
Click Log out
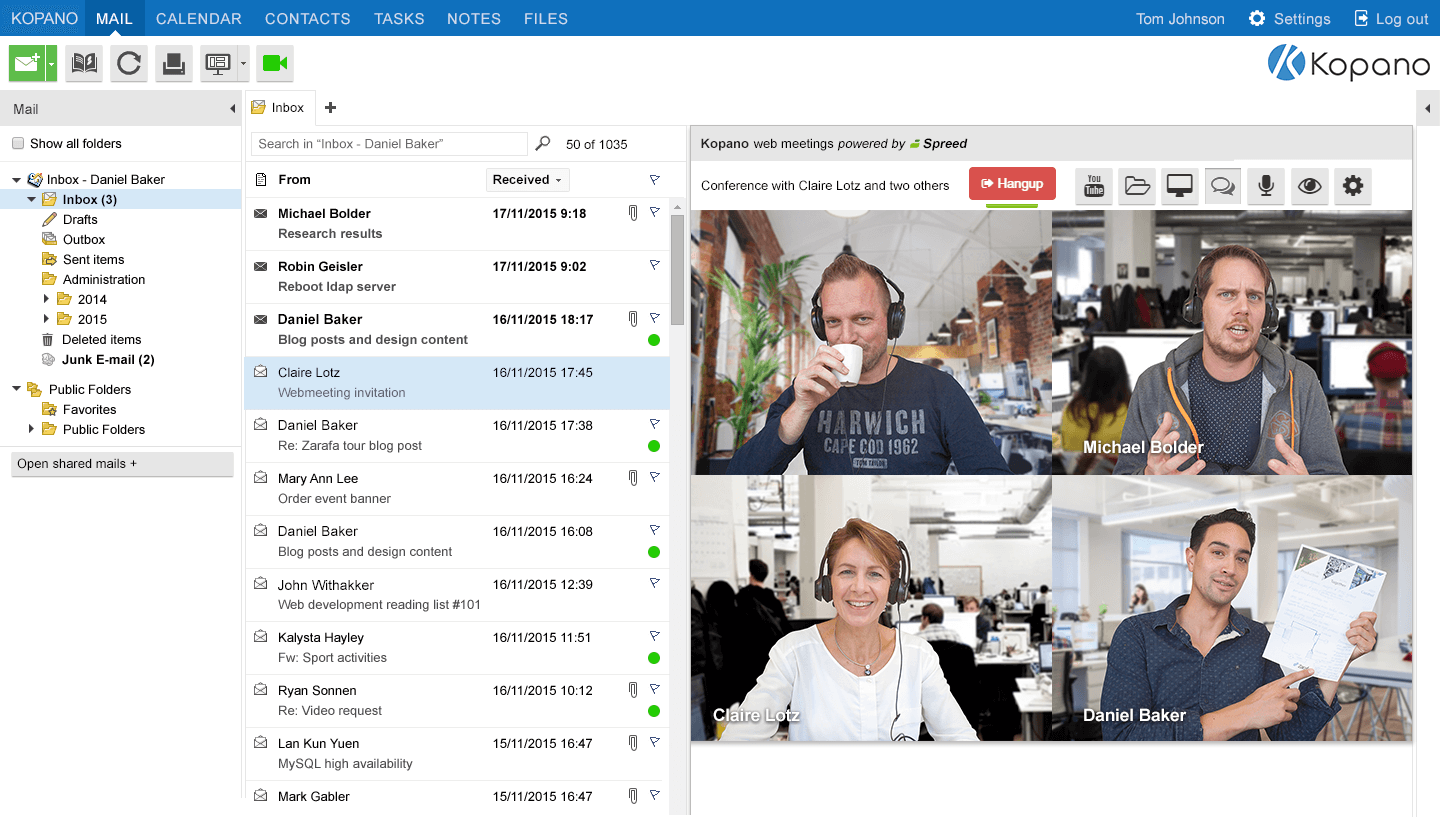[1391, 19]
